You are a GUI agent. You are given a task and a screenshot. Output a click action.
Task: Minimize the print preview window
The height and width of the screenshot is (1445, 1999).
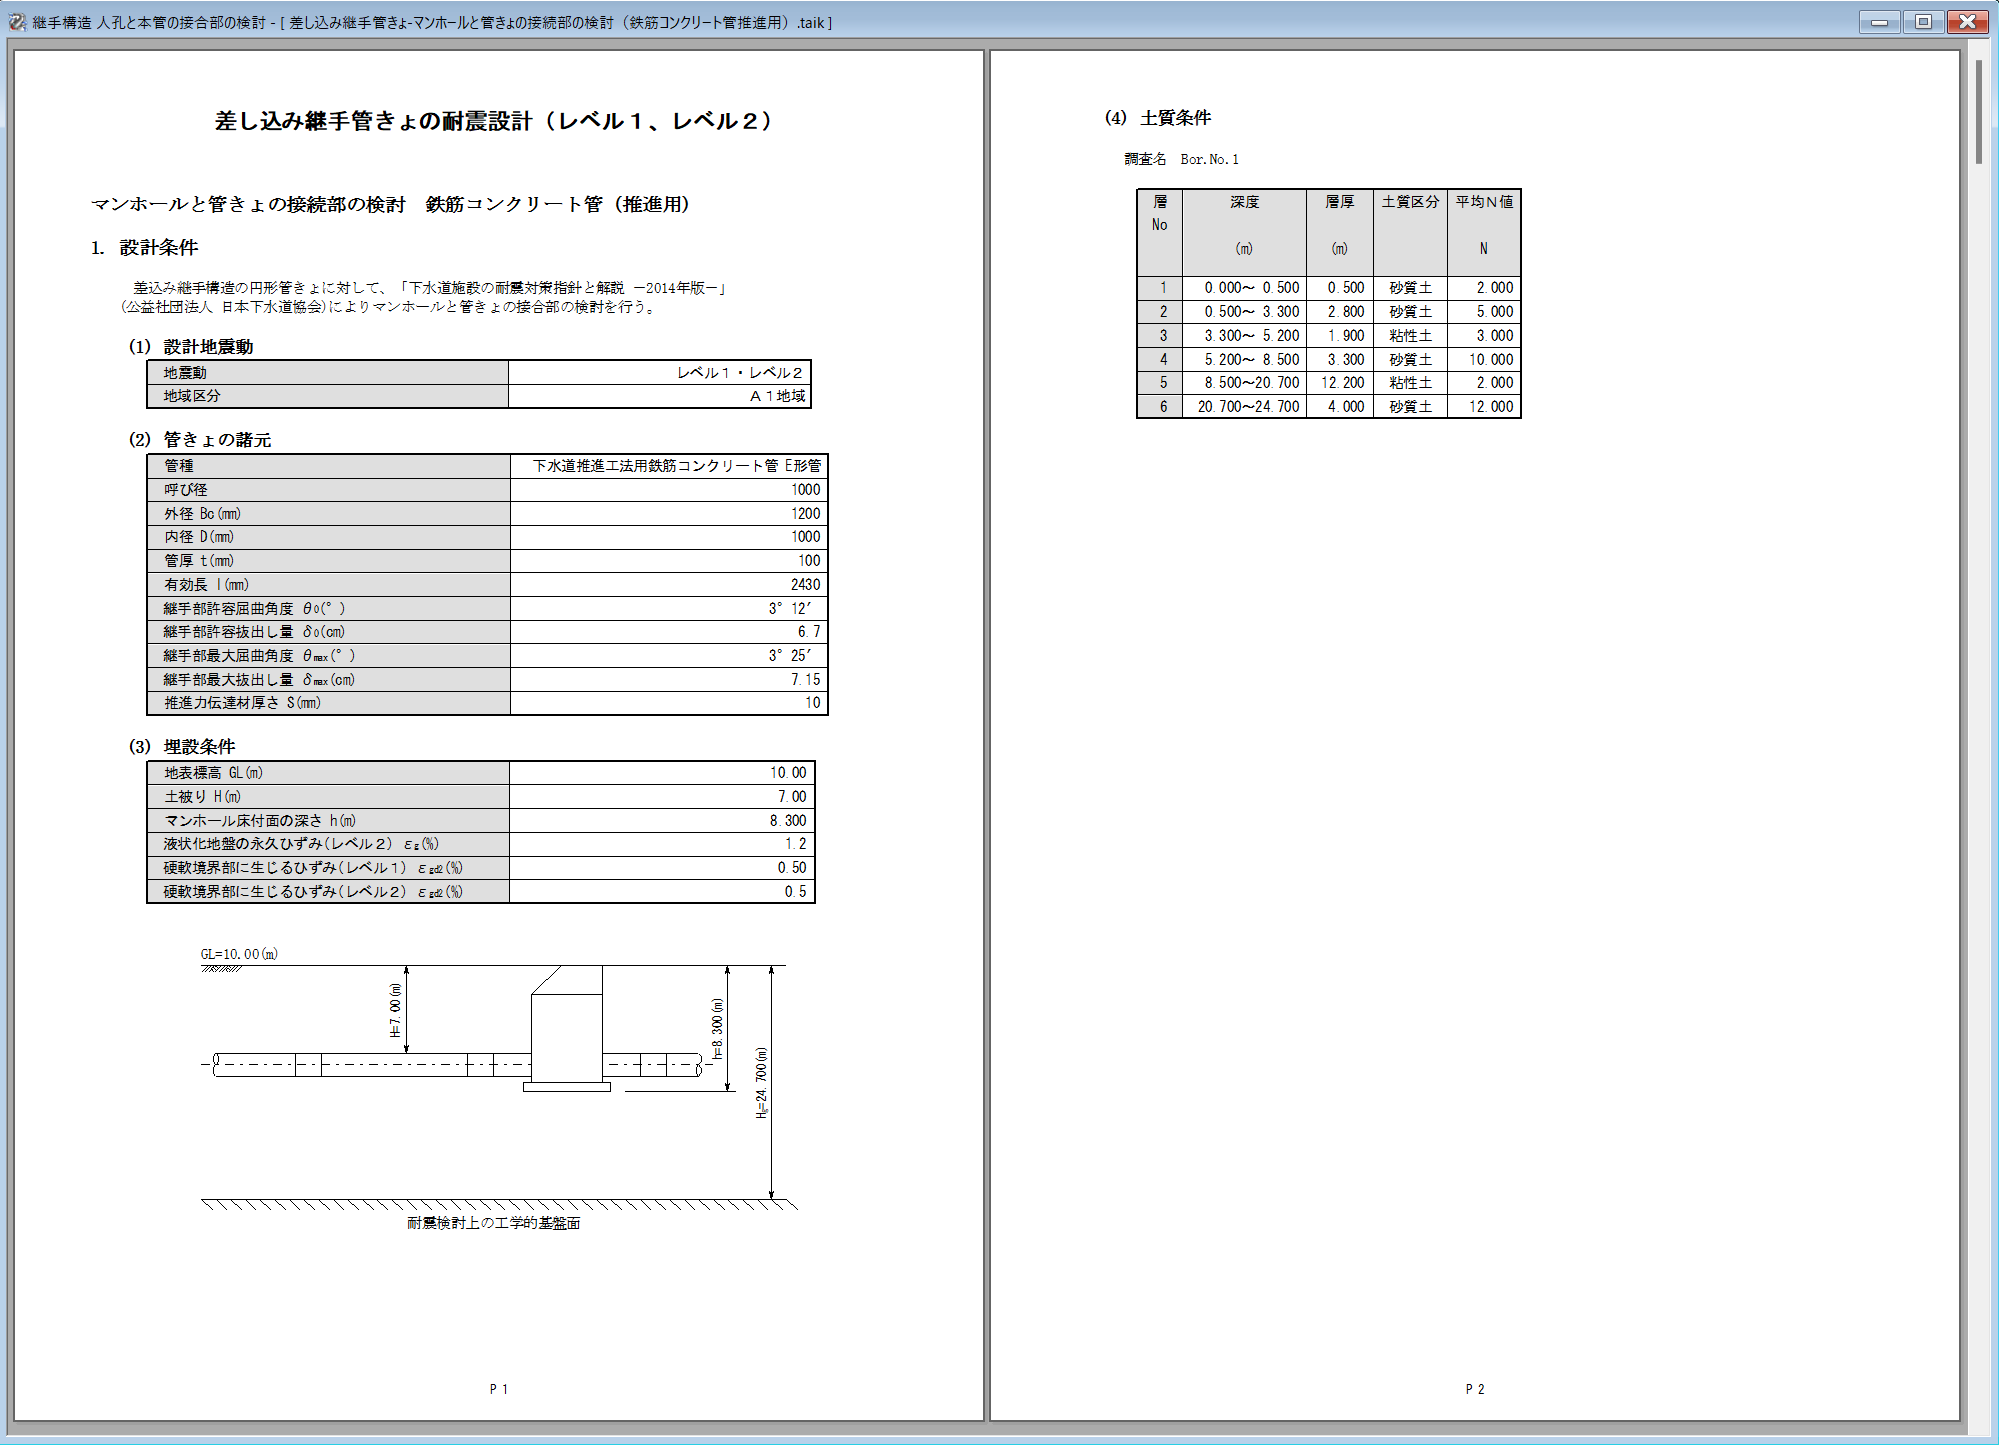(1879, 21)
